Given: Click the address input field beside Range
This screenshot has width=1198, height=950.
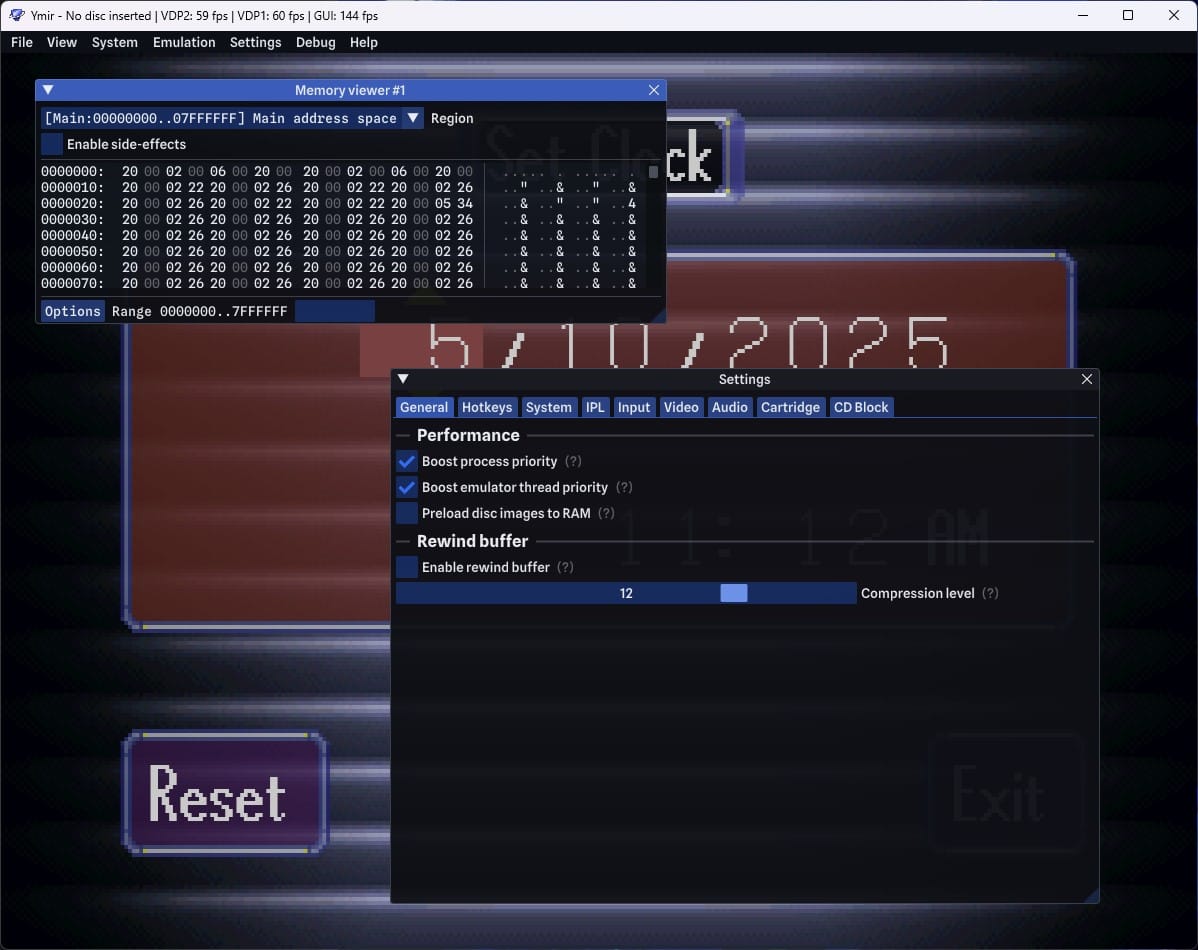Looking at the screenshot, I should point(335,311).
